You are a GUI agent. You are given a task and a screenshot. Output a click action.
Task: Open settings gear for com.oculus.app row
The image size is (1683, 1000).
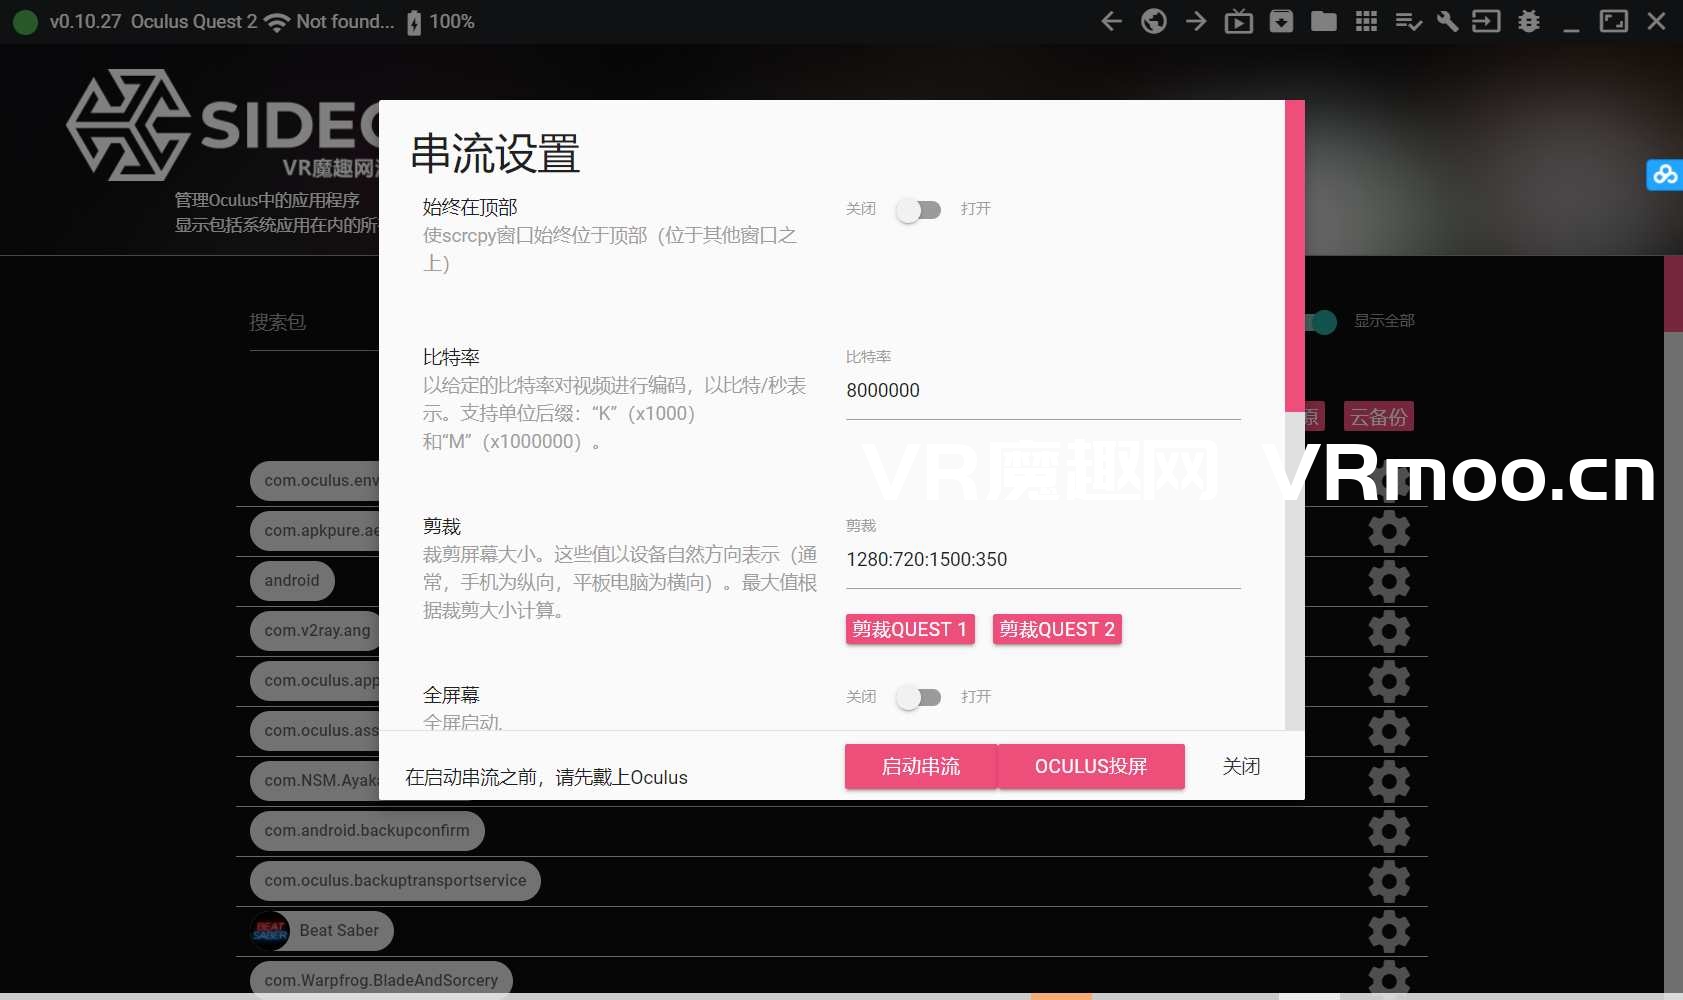point(1389,682)
